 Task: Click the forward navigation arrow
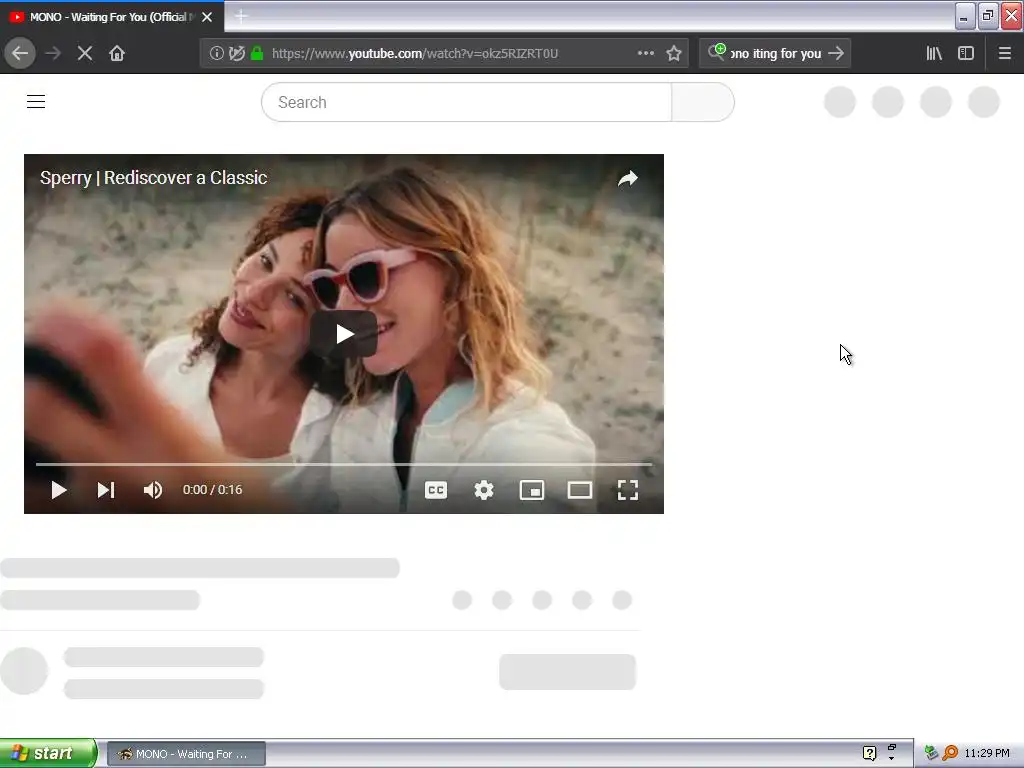(x=53, y=53)
